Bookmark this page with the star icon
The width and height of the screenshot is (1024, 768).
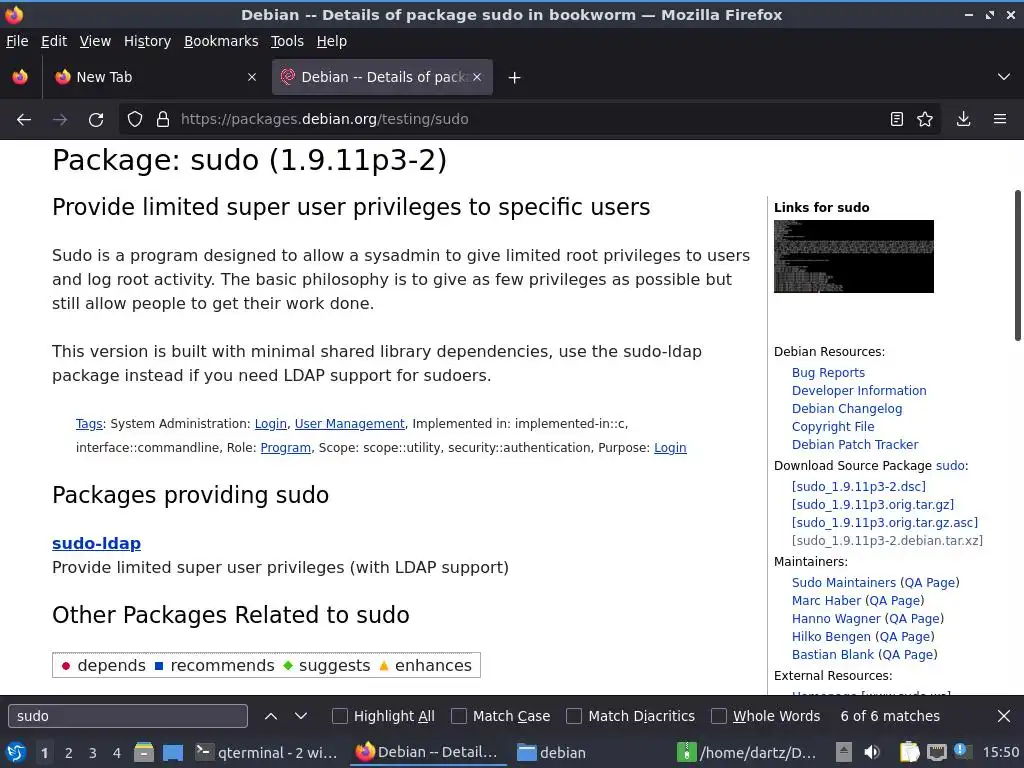(925, 120)
